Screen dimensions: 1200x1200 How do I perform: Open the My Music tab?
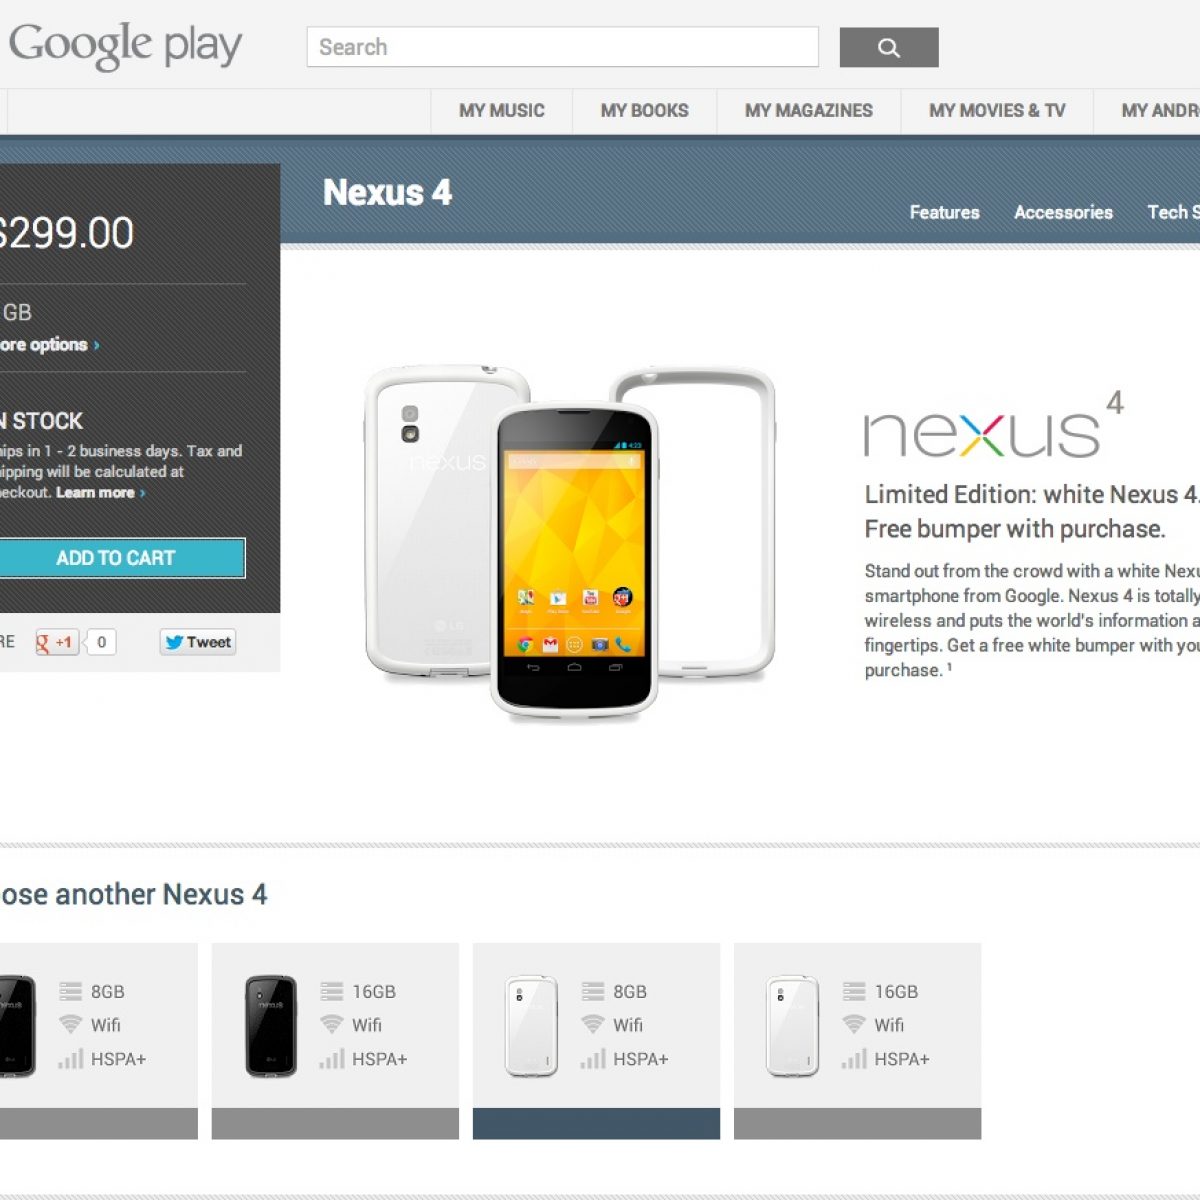pos(501,111)
